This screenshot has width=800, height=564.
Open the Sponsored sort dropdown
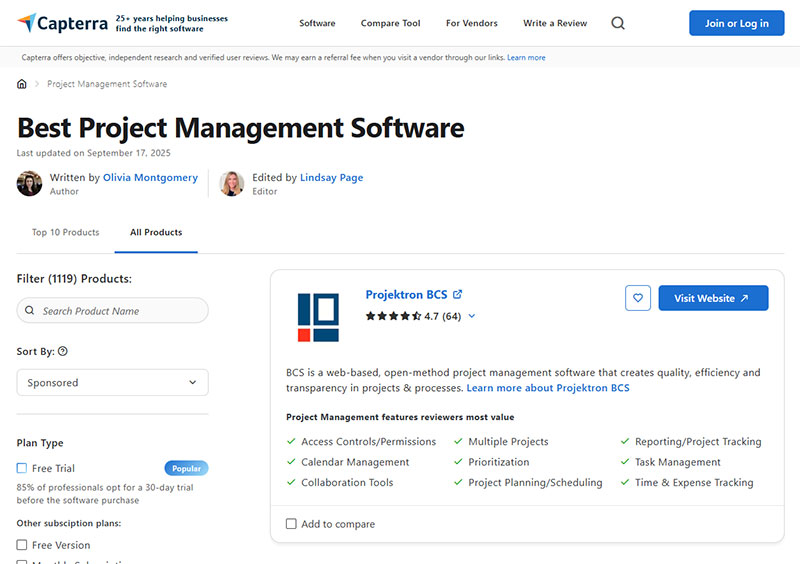pyautogui.click(x=112, y=383)
